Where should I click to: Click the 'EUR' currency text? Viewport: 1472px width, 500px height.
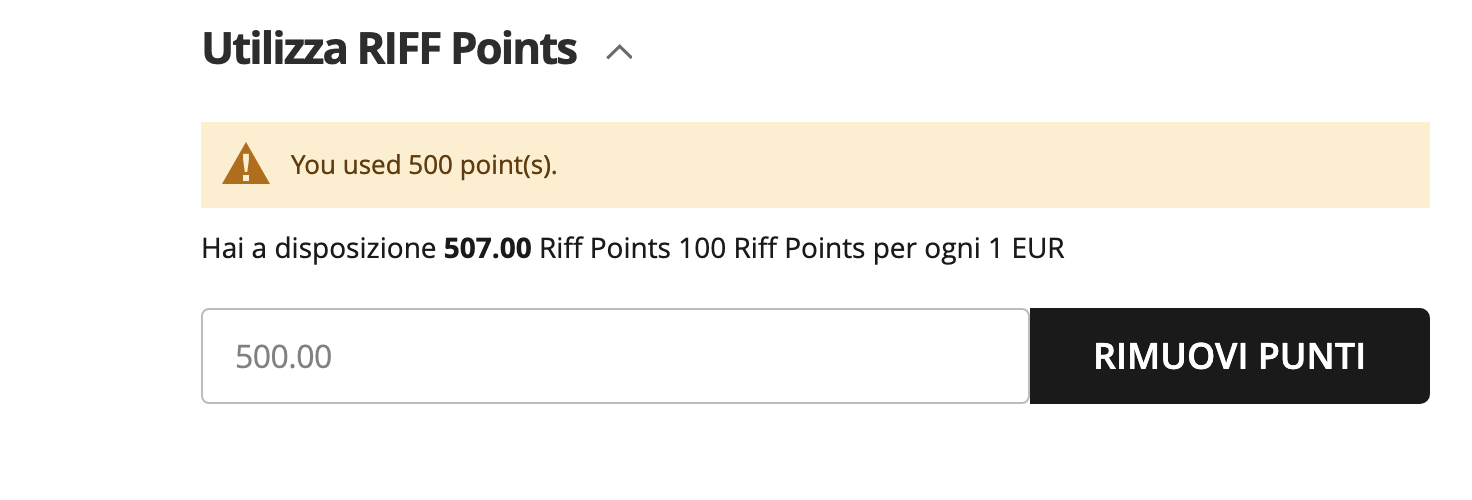pos(1038,249)
